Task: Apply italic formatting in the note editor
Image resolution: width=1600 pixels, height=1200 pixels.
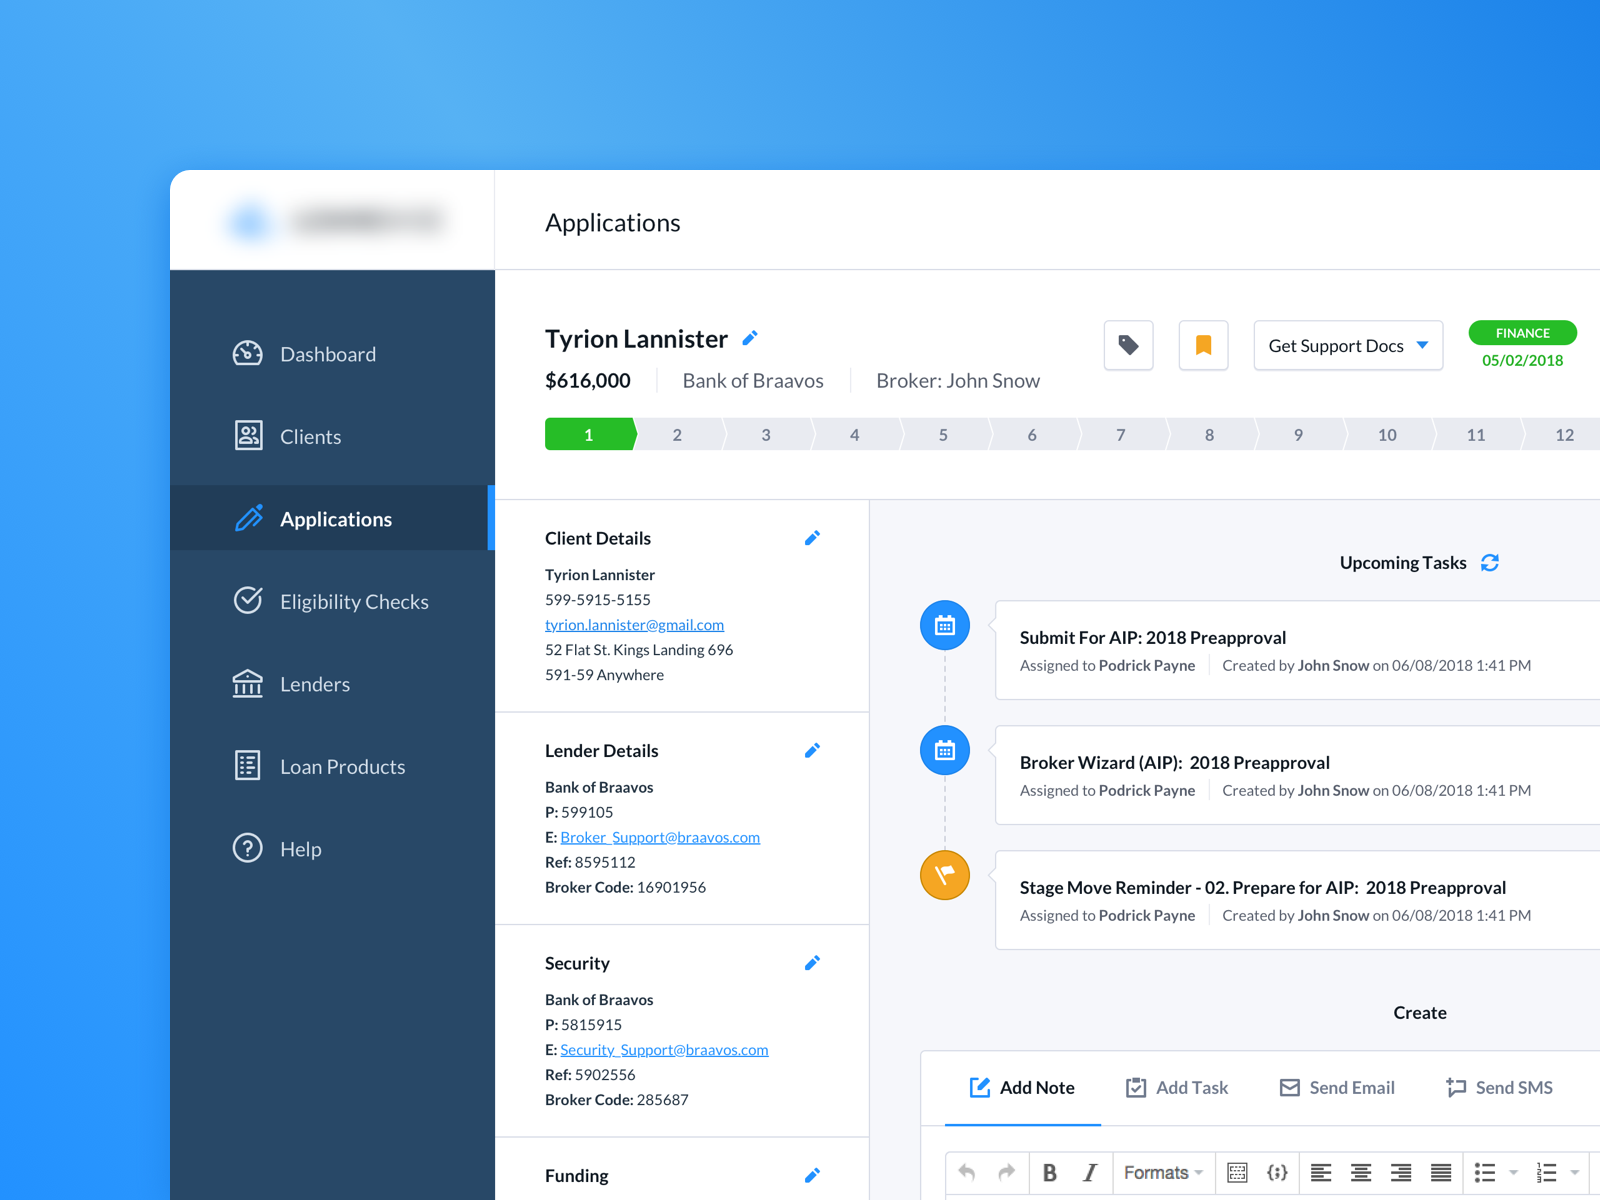Action: [x=1090, y=1172]
